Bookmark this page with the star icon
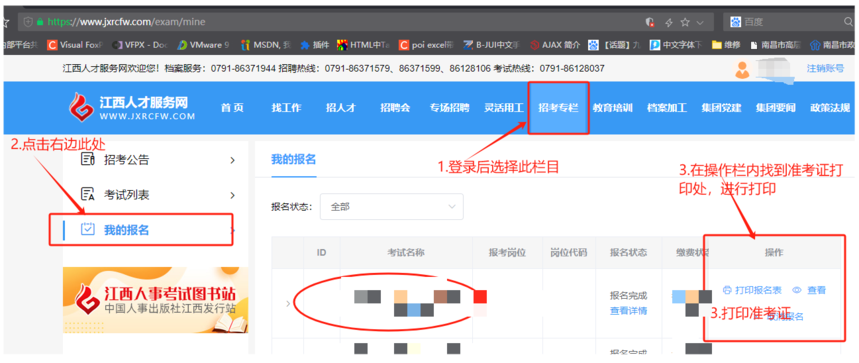This screenshot has width=859, height=363. pos(685,22)
